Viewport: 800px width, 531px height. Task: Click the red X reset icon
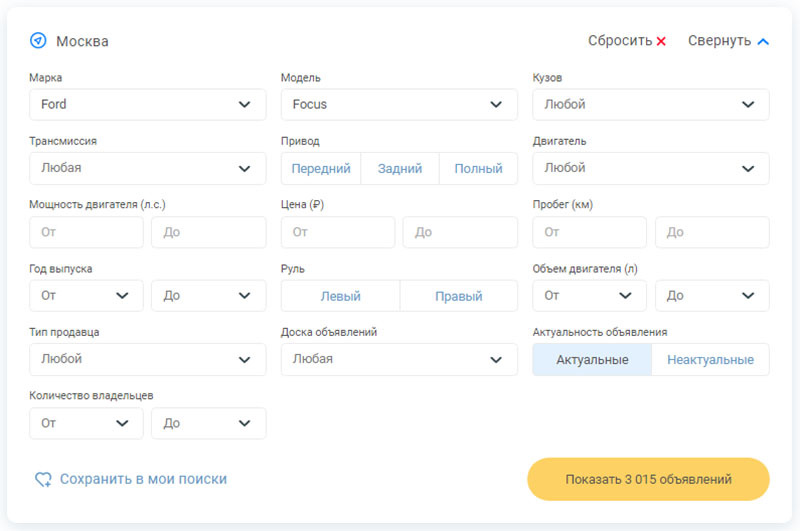(661, 42)
